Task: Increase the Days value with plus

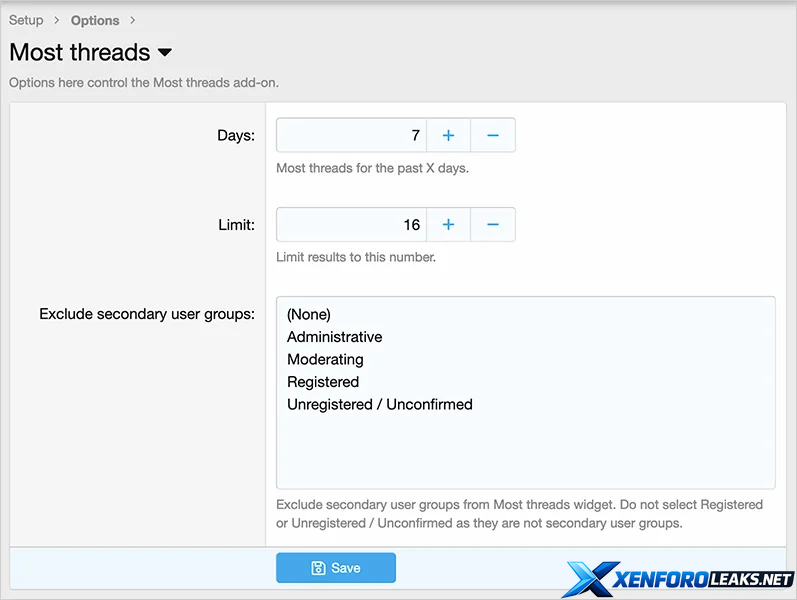Action: coord(448,135)
